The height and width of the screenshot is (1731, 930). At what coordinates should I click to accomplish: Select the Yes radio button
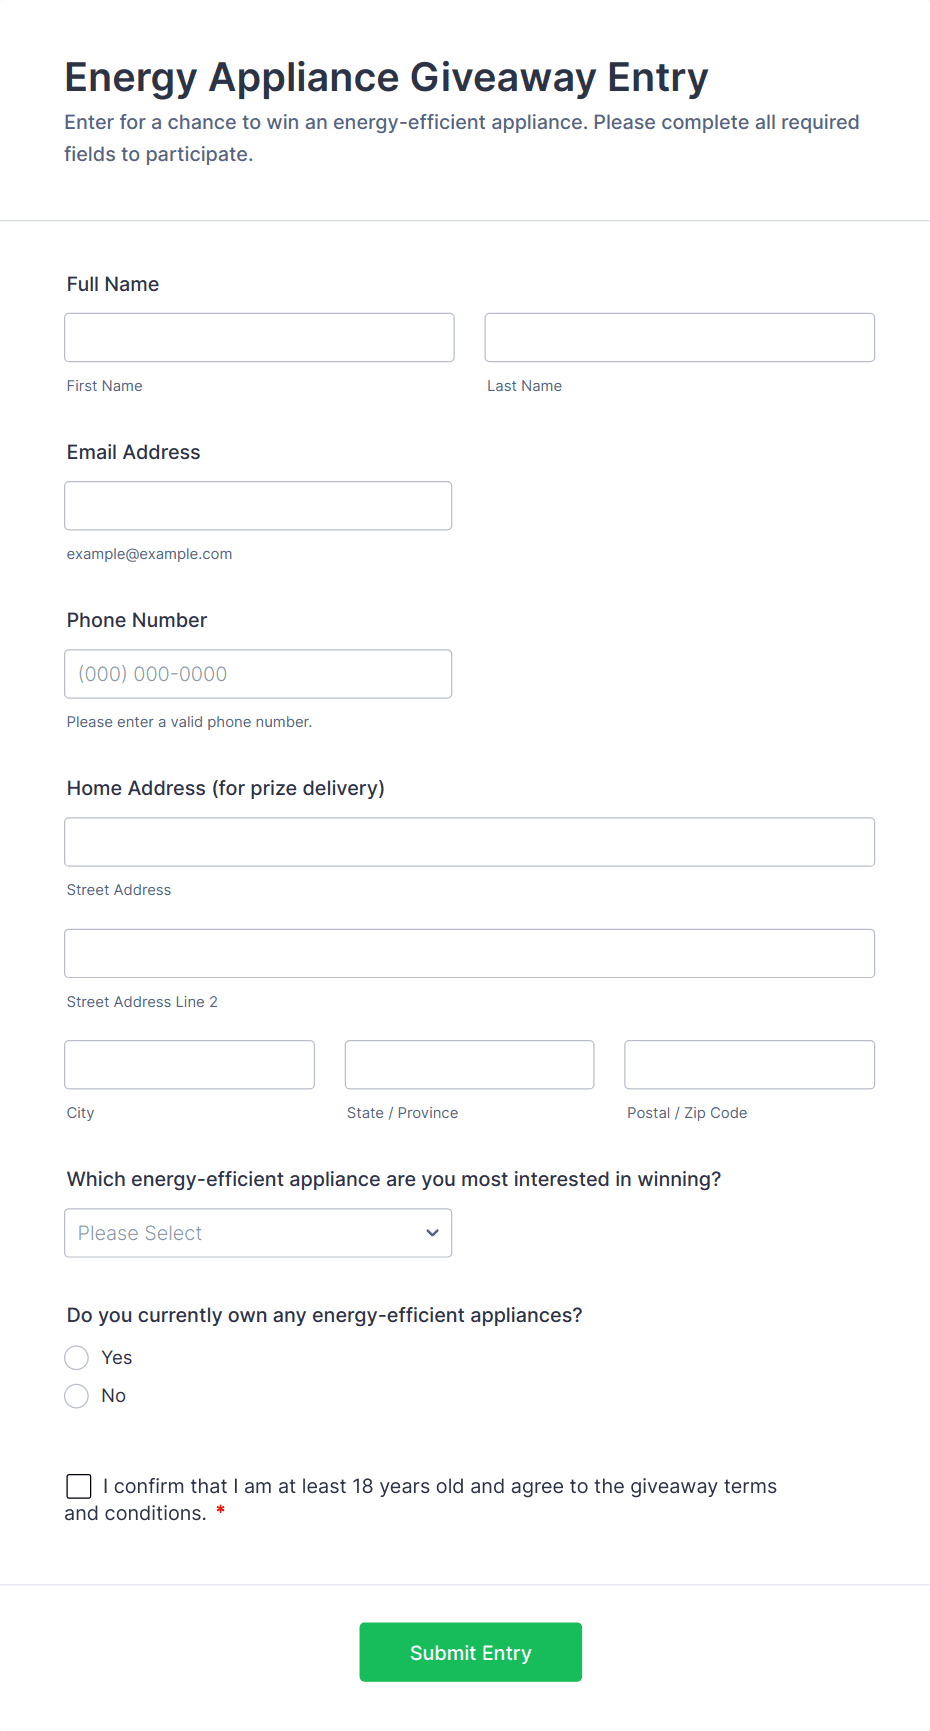77,1358
